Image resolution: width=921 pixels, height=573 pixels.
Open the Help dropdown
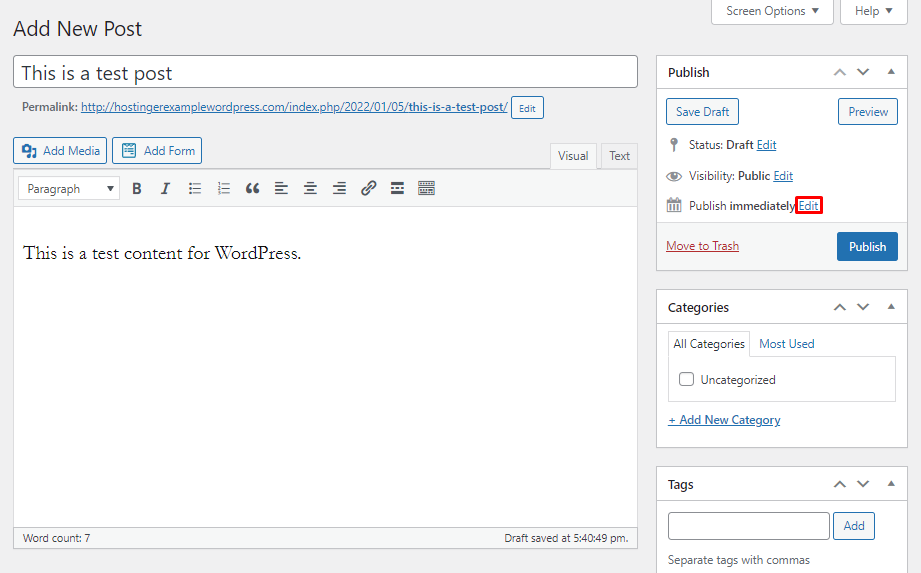pos(873,11)
